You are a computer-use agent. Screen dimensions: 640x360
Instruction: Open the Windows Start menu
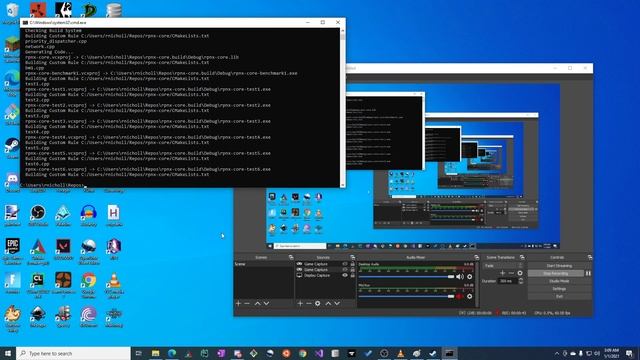[x=8, y=353]
